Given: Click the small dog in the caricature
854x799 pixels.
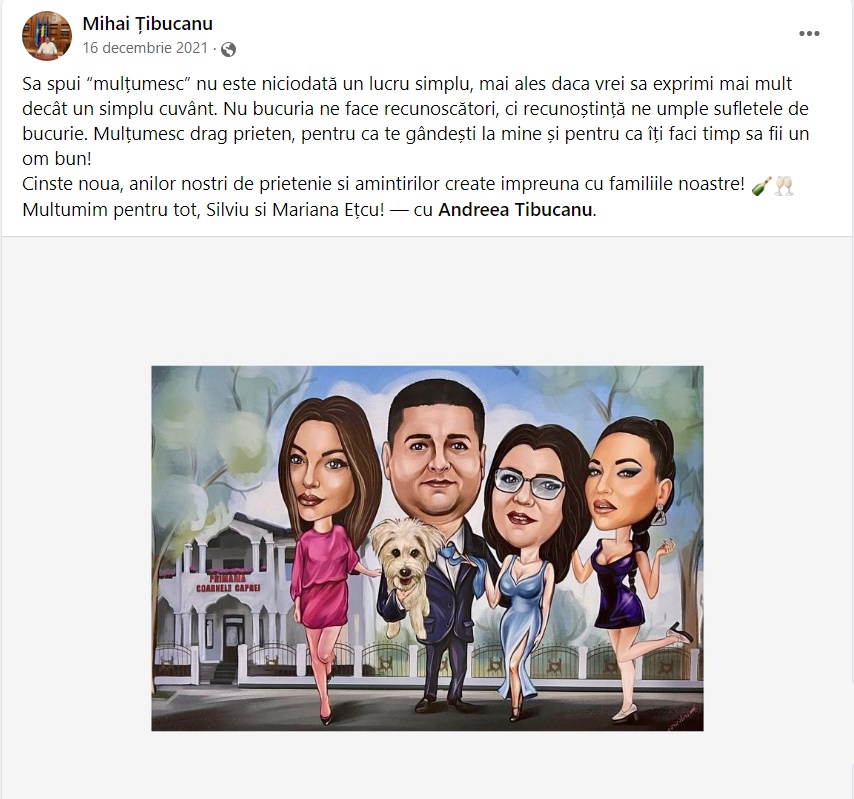Looking at the screenshot, I should click(x=403, y=572).
